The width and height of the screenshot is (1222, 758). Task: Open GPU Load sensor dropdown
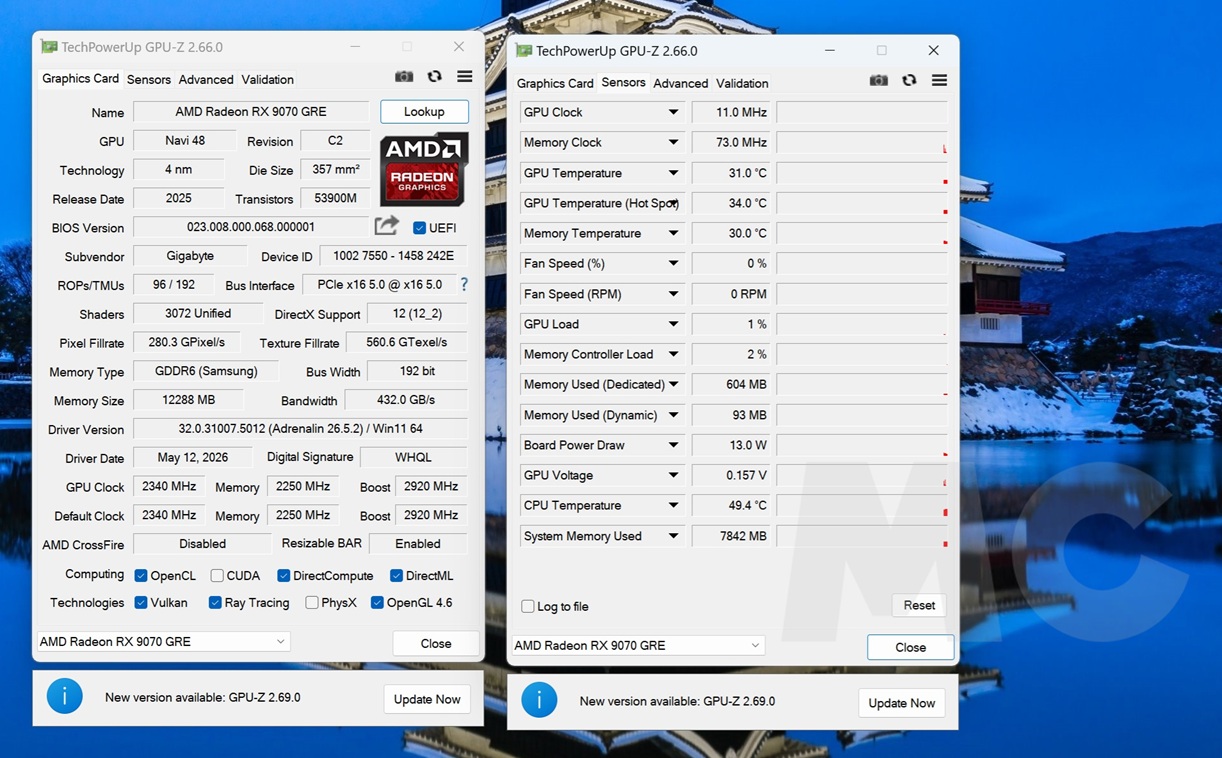pos(673,324)
